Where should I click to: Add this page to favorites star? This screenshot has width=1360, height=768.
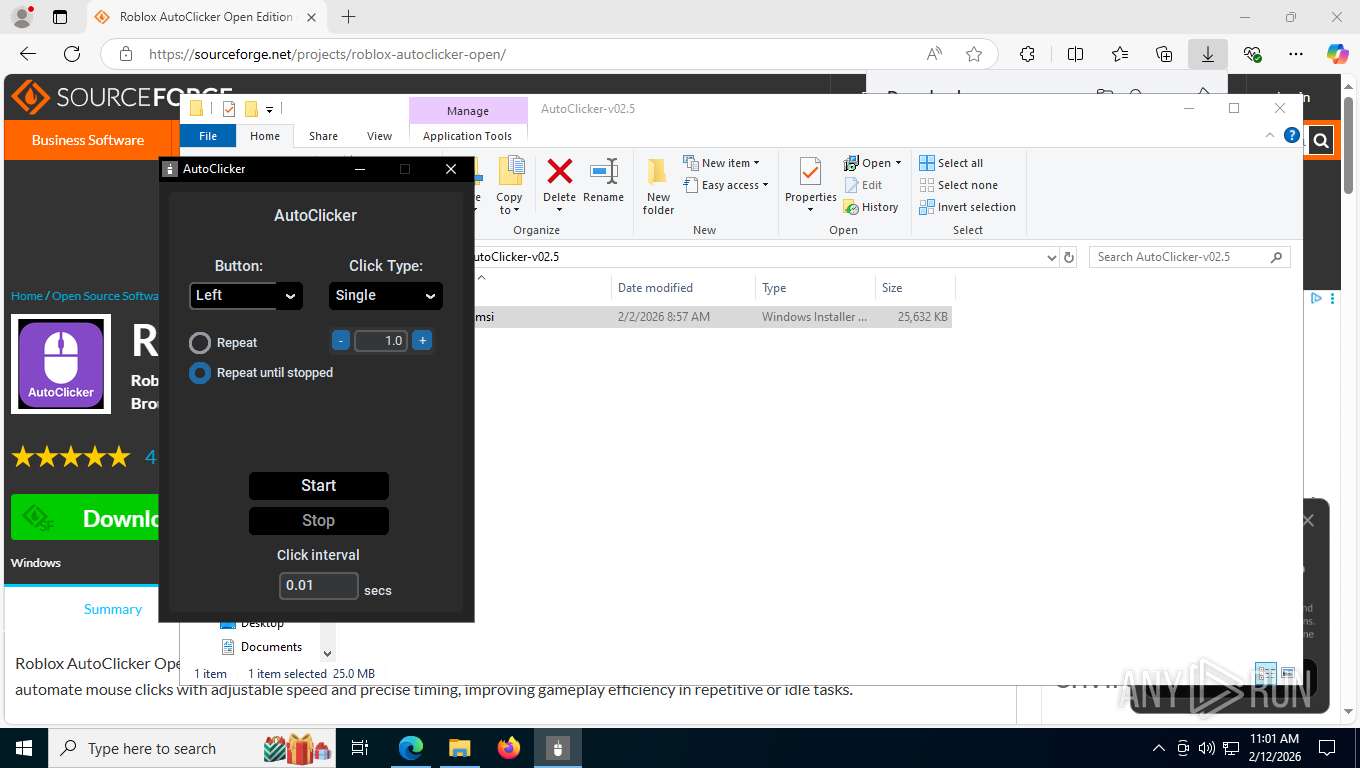pos(974,54)
